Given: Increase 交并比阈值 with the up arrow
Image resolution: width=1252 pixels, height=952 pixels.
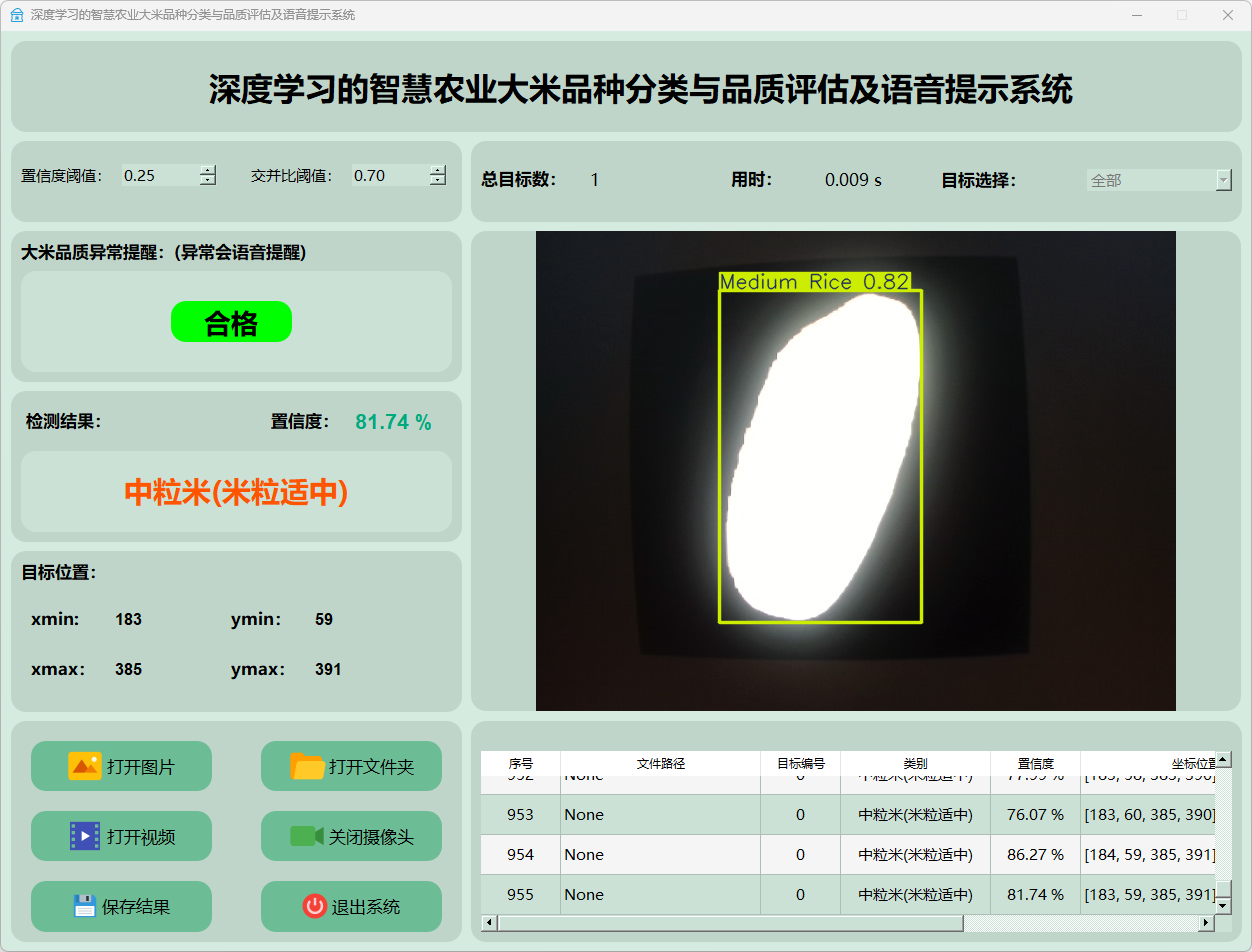Looking at the screenshot, I should (x=438, y=170).
